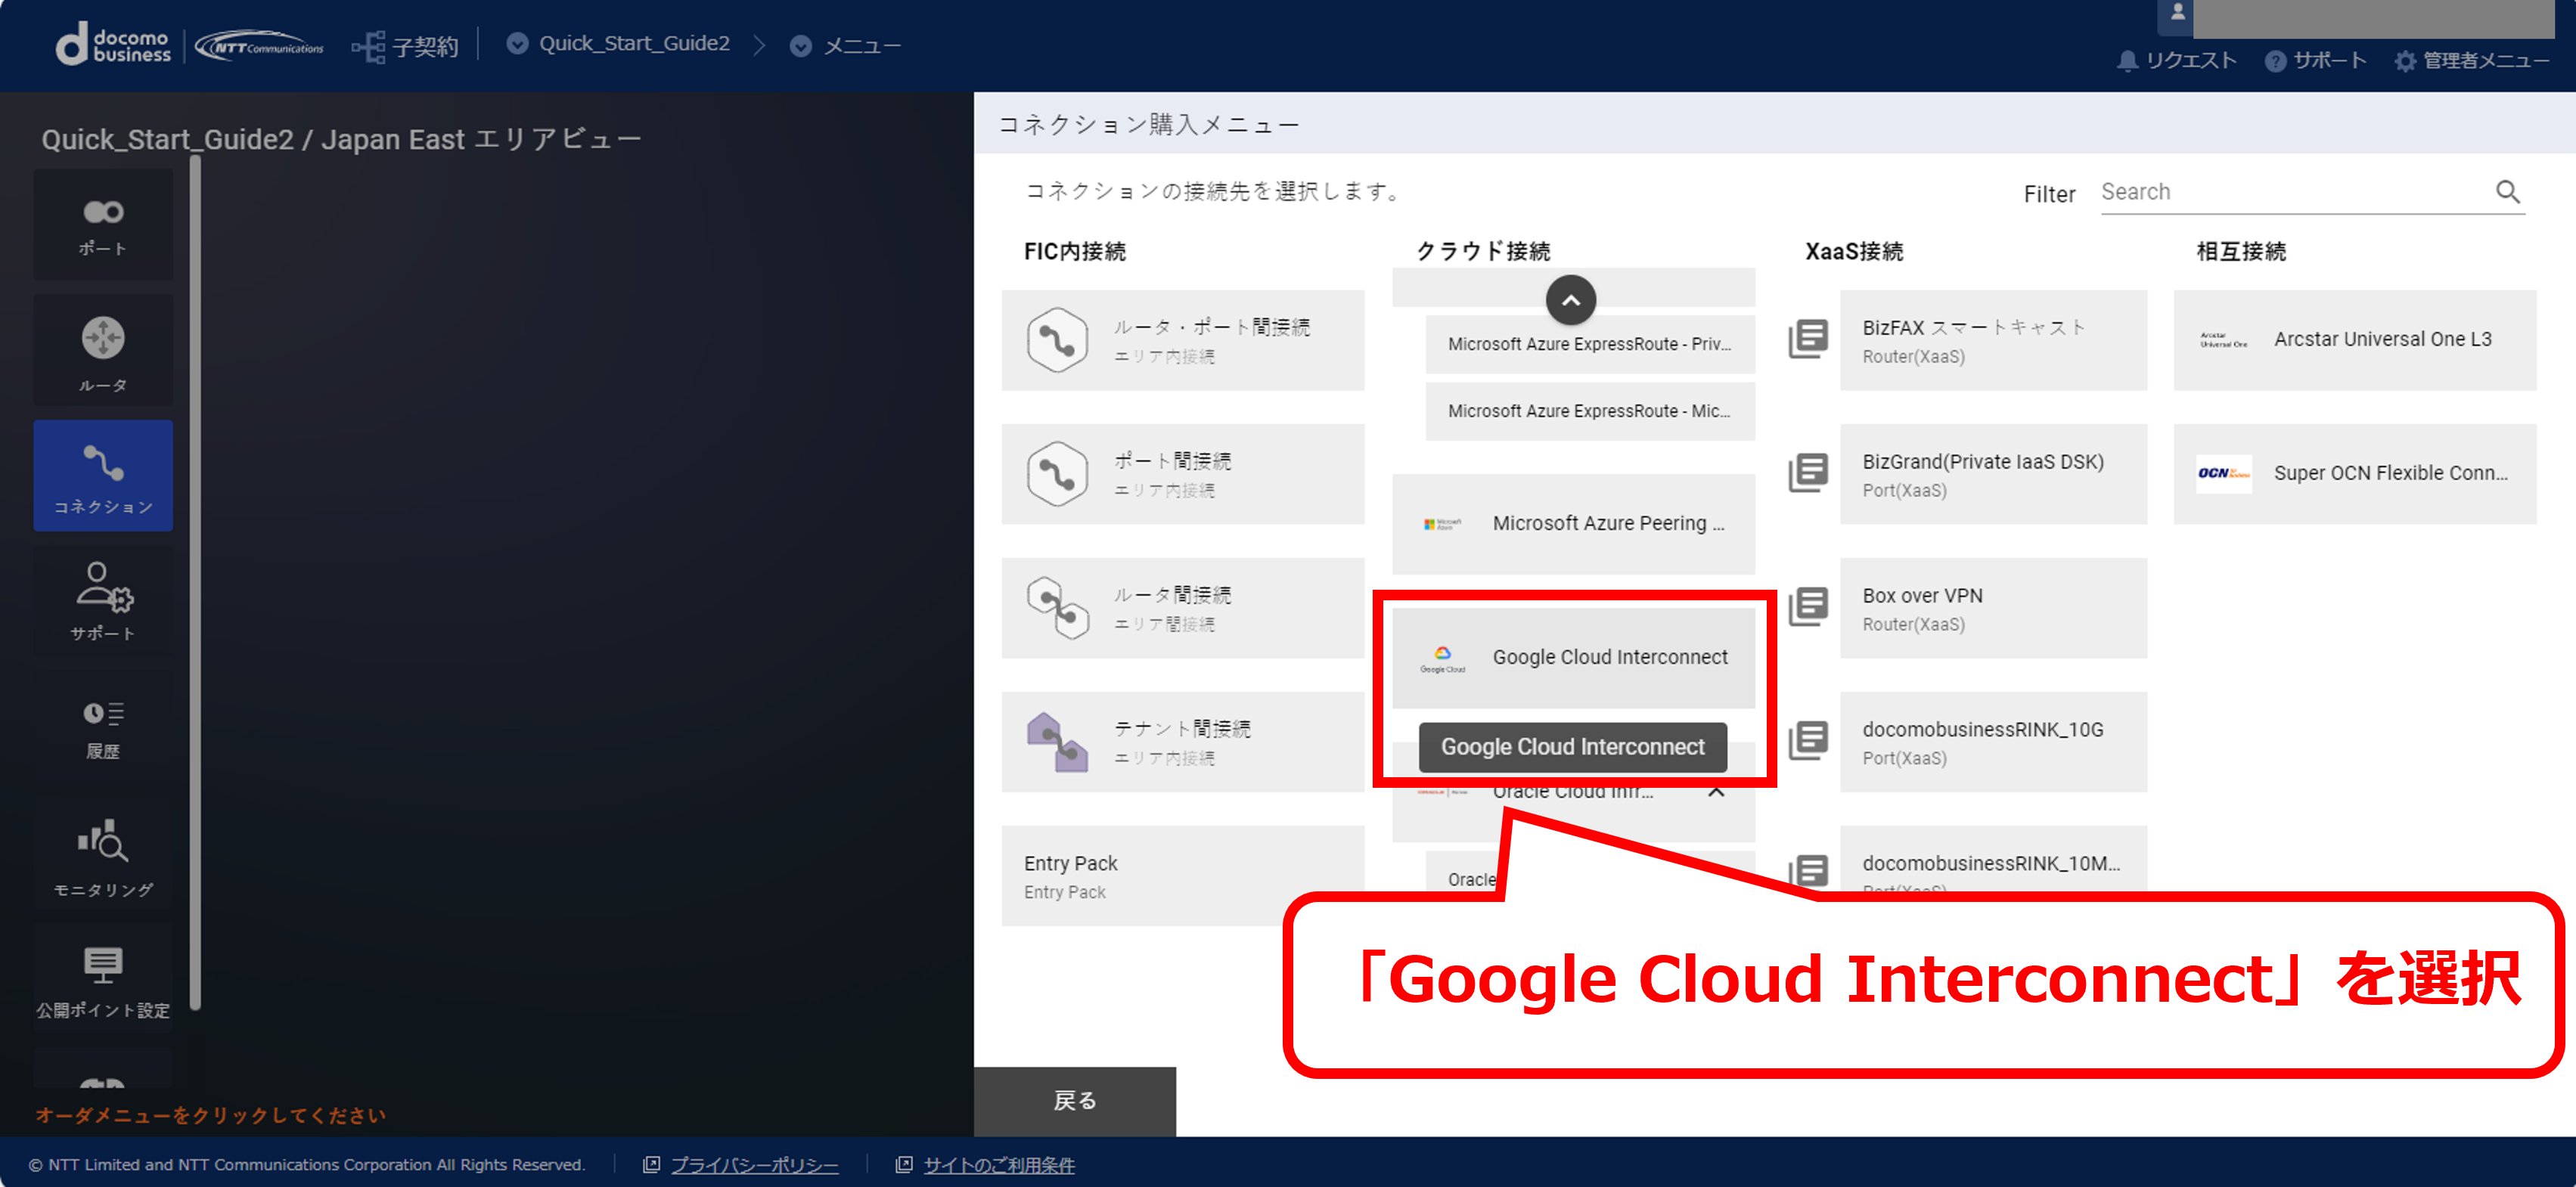
Task: Open the 履歴 history sidebar item
Action: [103, 727]
